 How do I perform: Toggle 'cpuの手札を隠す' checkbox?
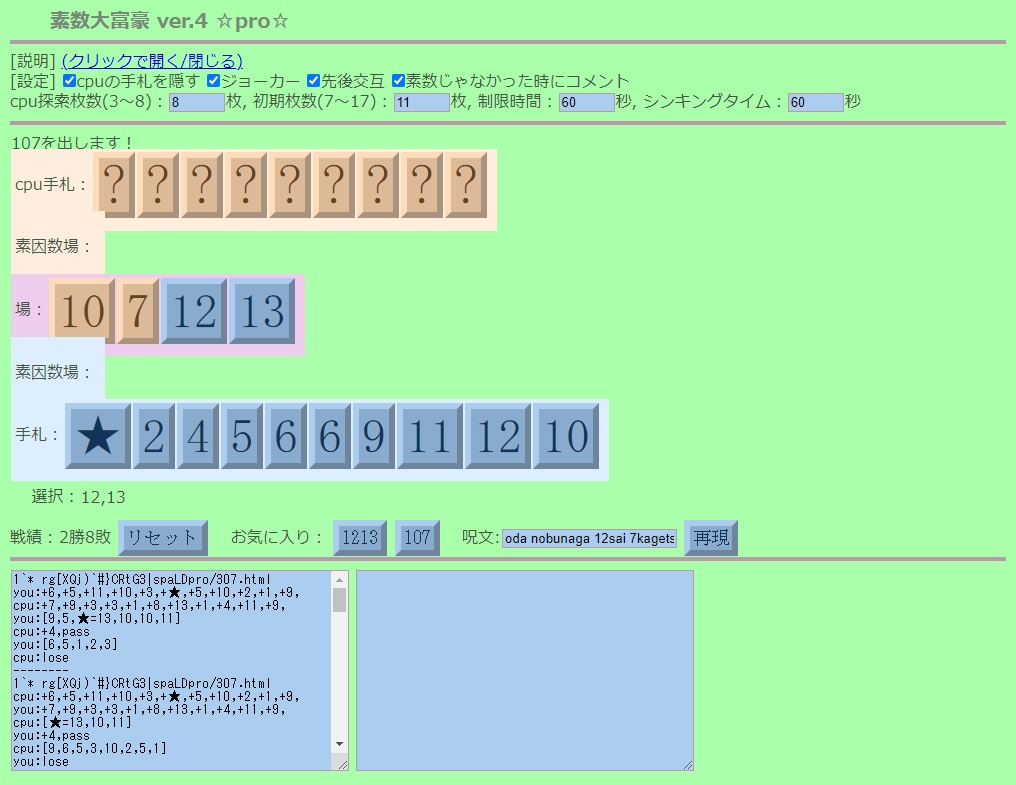pyautogui.click(x=69, y=80)
